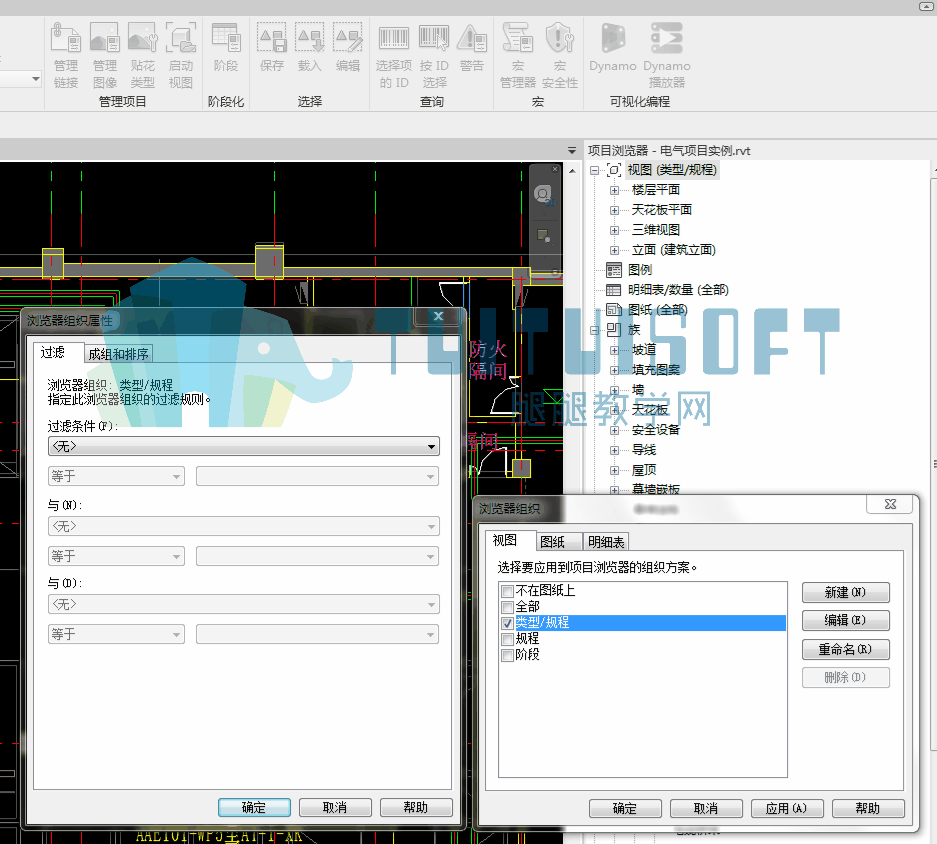Open the Warnings review tool
This screenshot has height=844, width=937.
click(x=472, y=47)
